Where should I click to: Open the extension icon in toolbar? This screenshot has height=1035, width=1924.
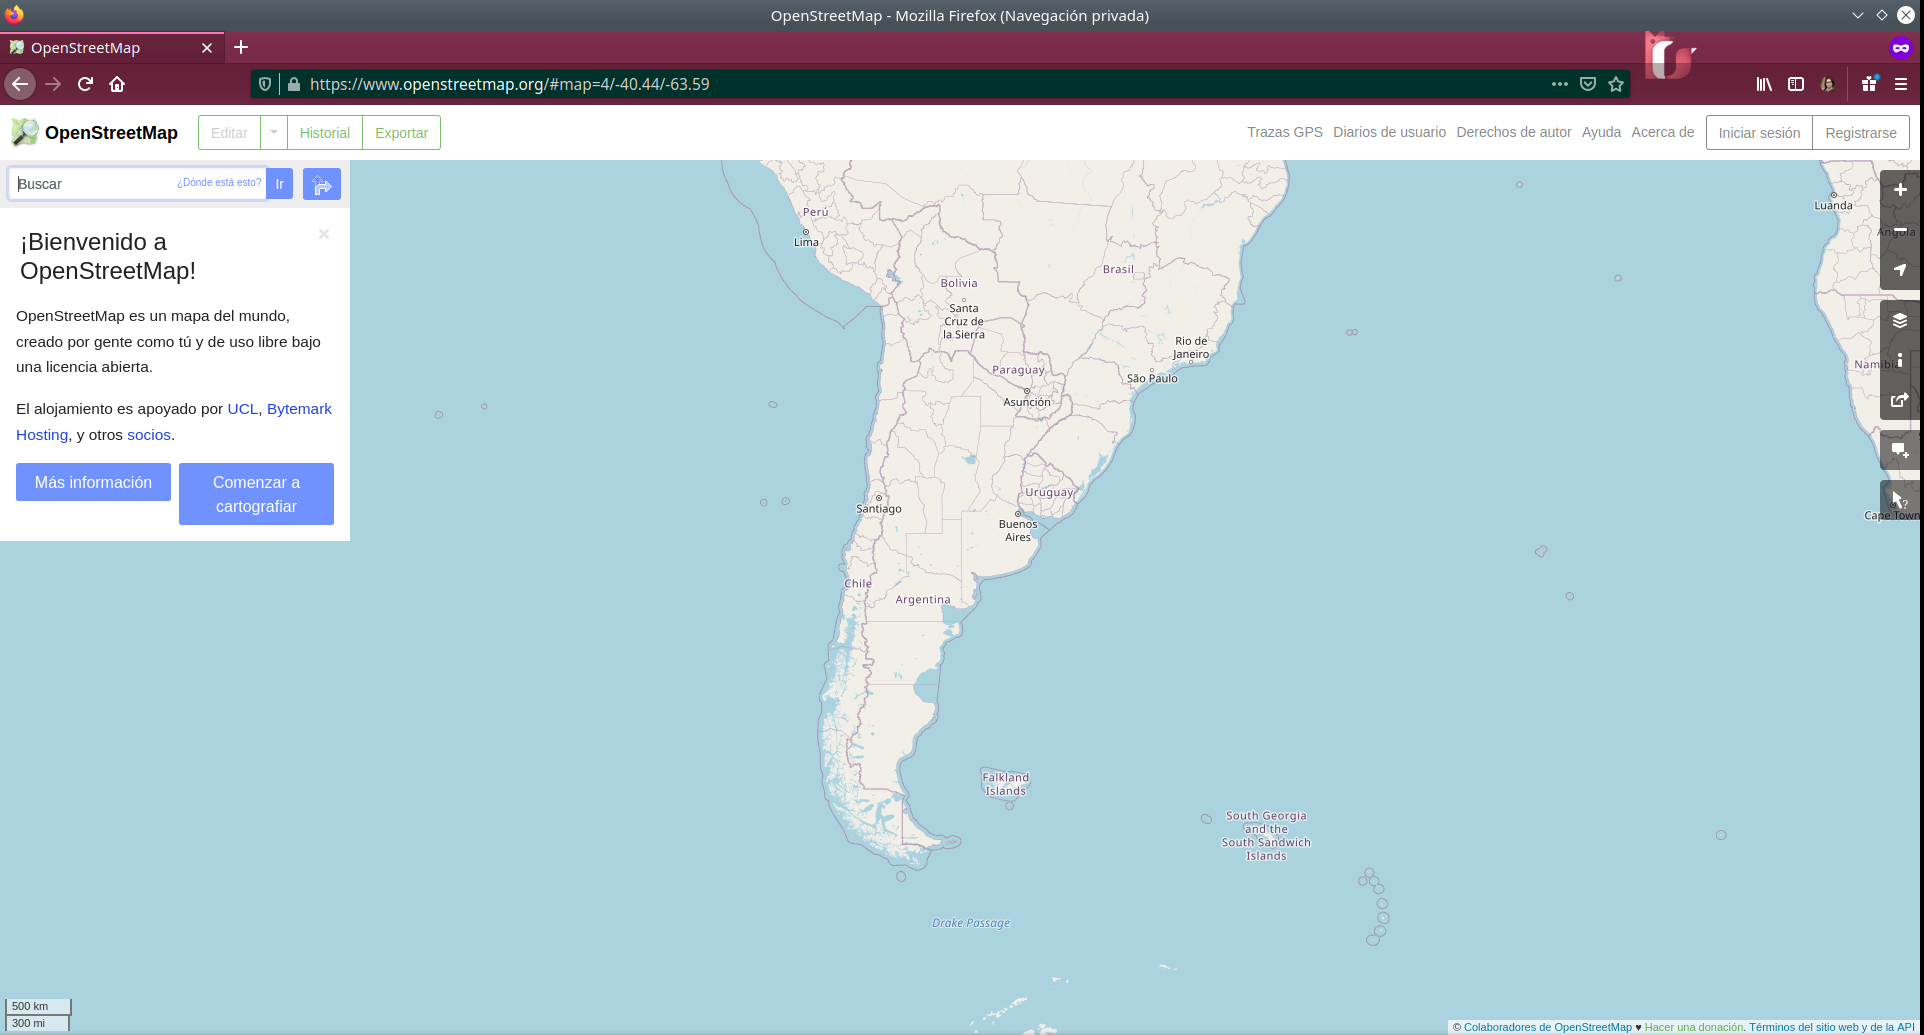pyautogui.click(x=1869, y=84)
